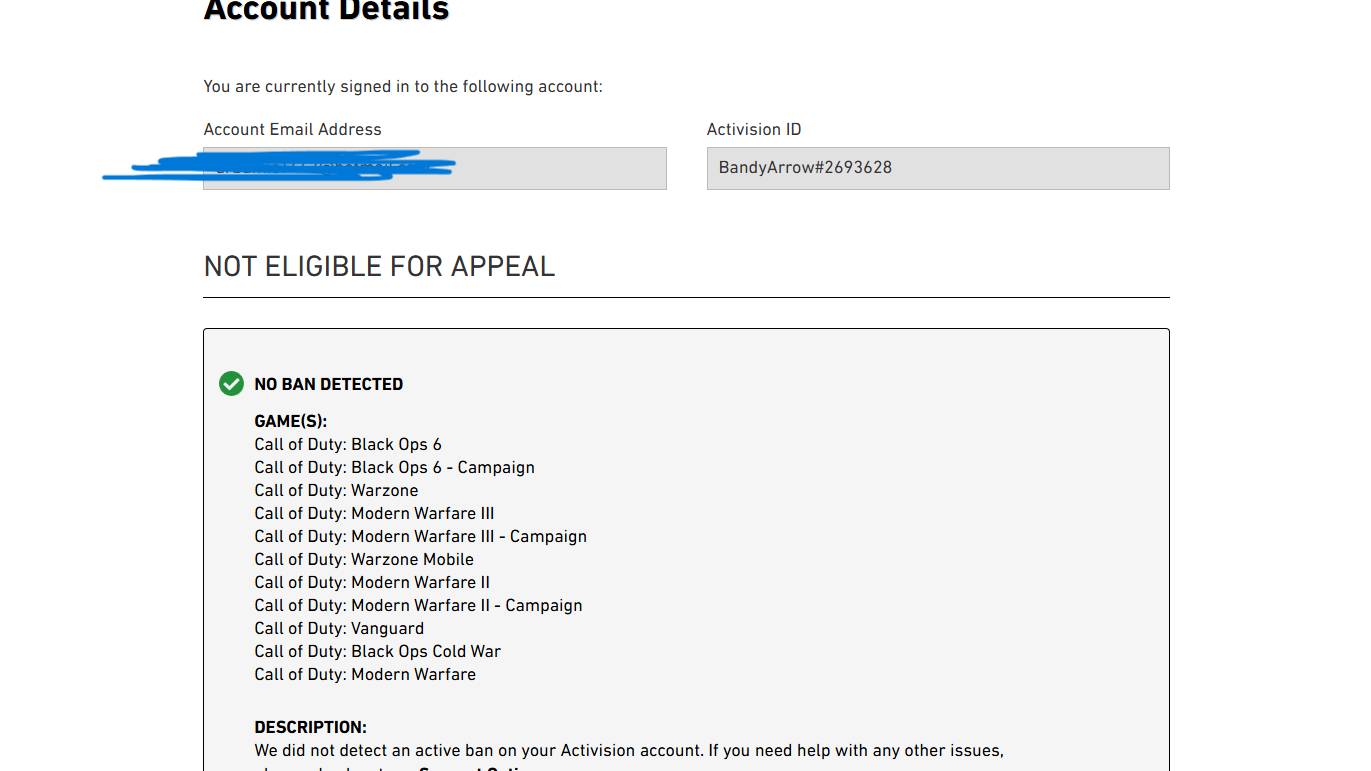The image size is (1371, 771).
Task: Select Call of Duty: Black Ops 6 entry
Action: tap(347, 444)
